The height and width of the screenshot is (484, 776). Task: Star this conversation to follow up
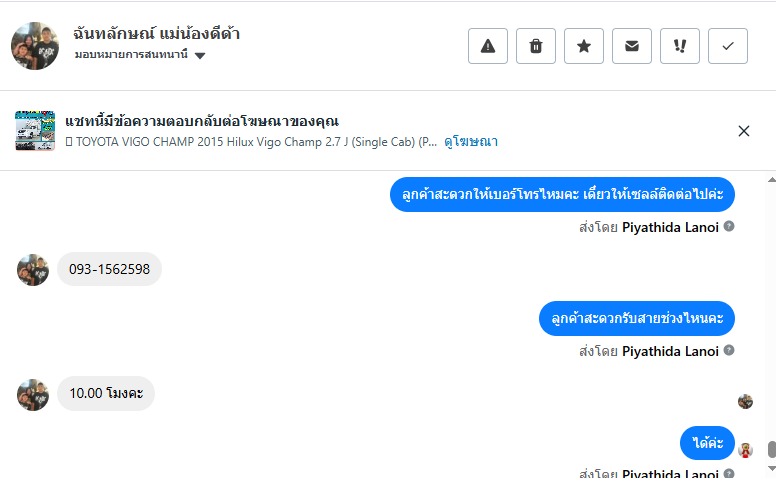point(584,46)
